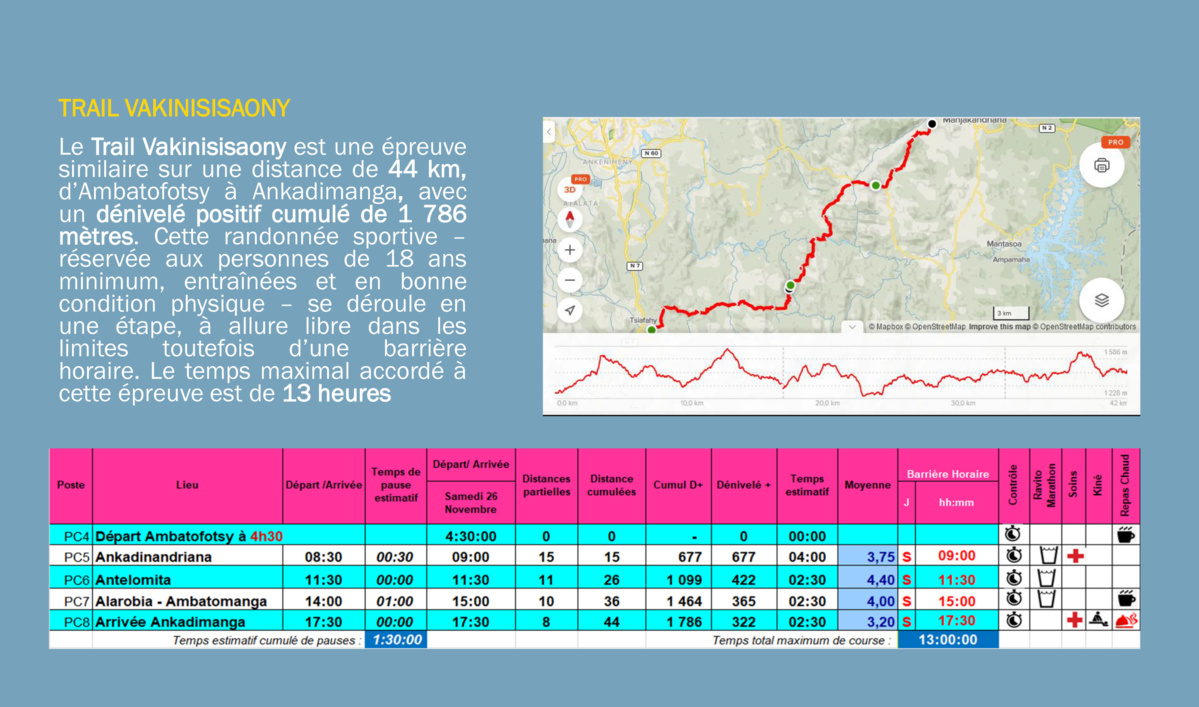Expand the side panel with left arrow

click(549, 133)
